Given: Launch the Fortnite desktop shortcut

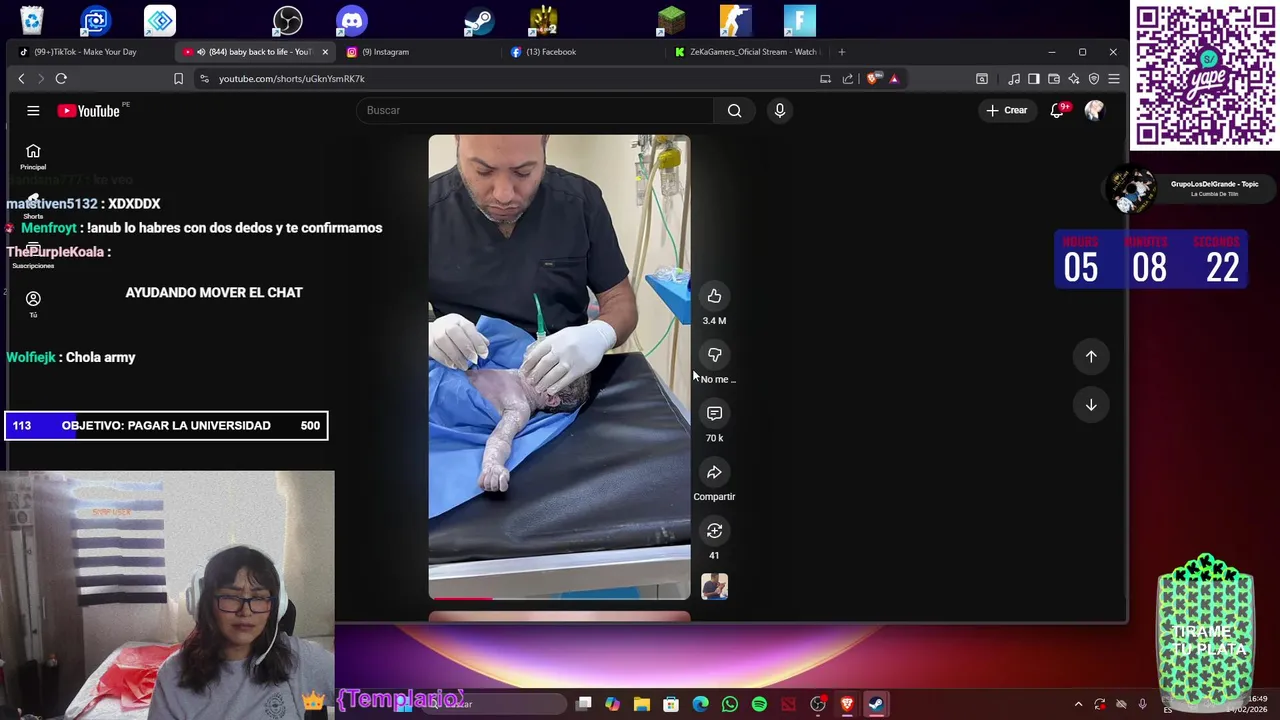Looking at the screenshot, I should point(800,20).
